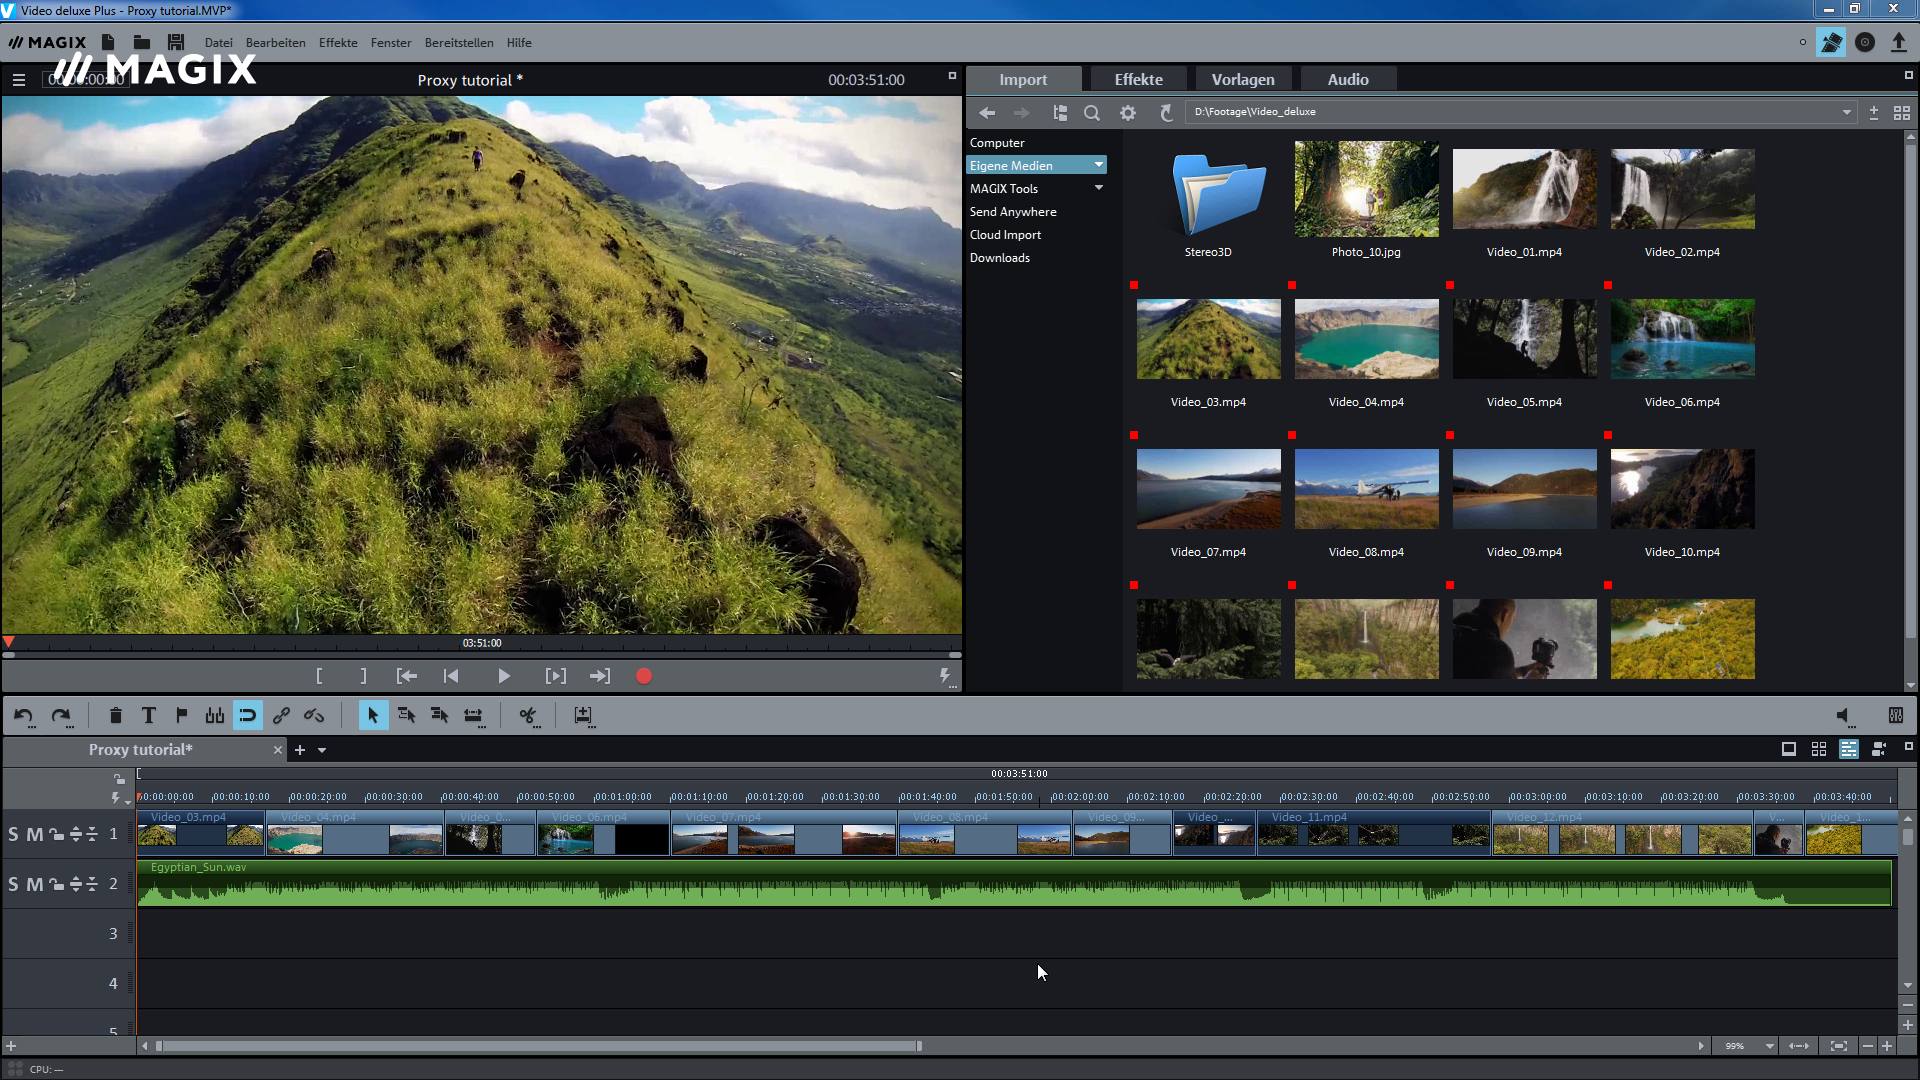
Task: Click the new project file icon
Action: coord(108,42)
